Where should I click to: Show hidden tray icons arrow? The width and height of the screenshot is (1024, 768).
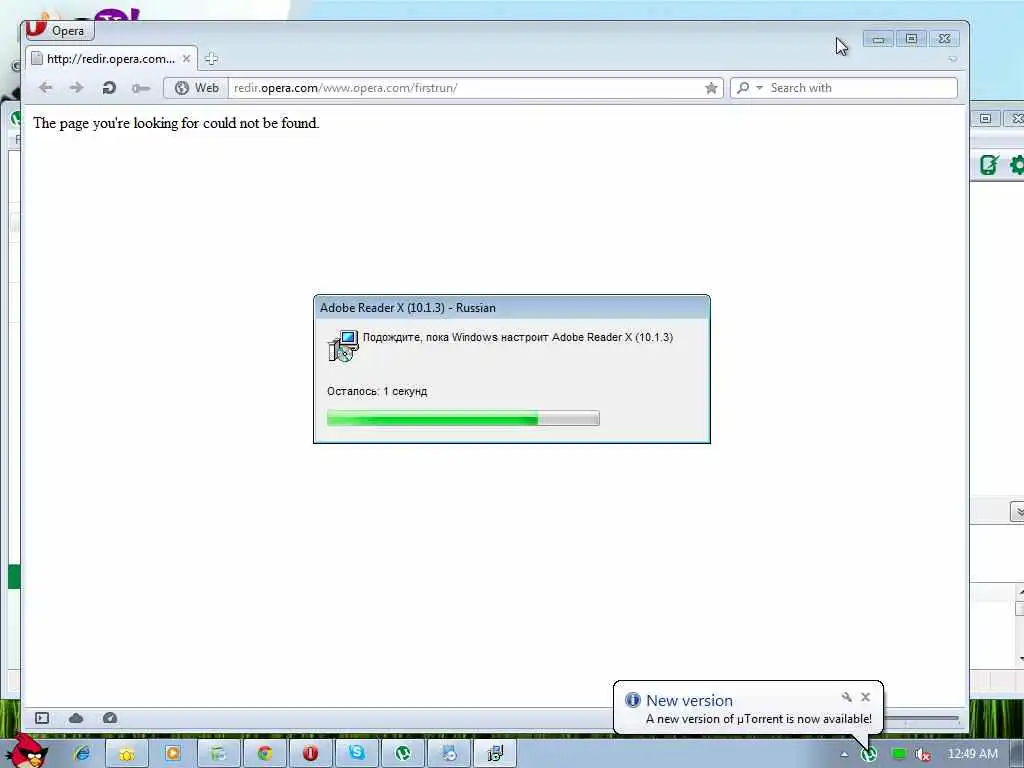pos(844,754)
